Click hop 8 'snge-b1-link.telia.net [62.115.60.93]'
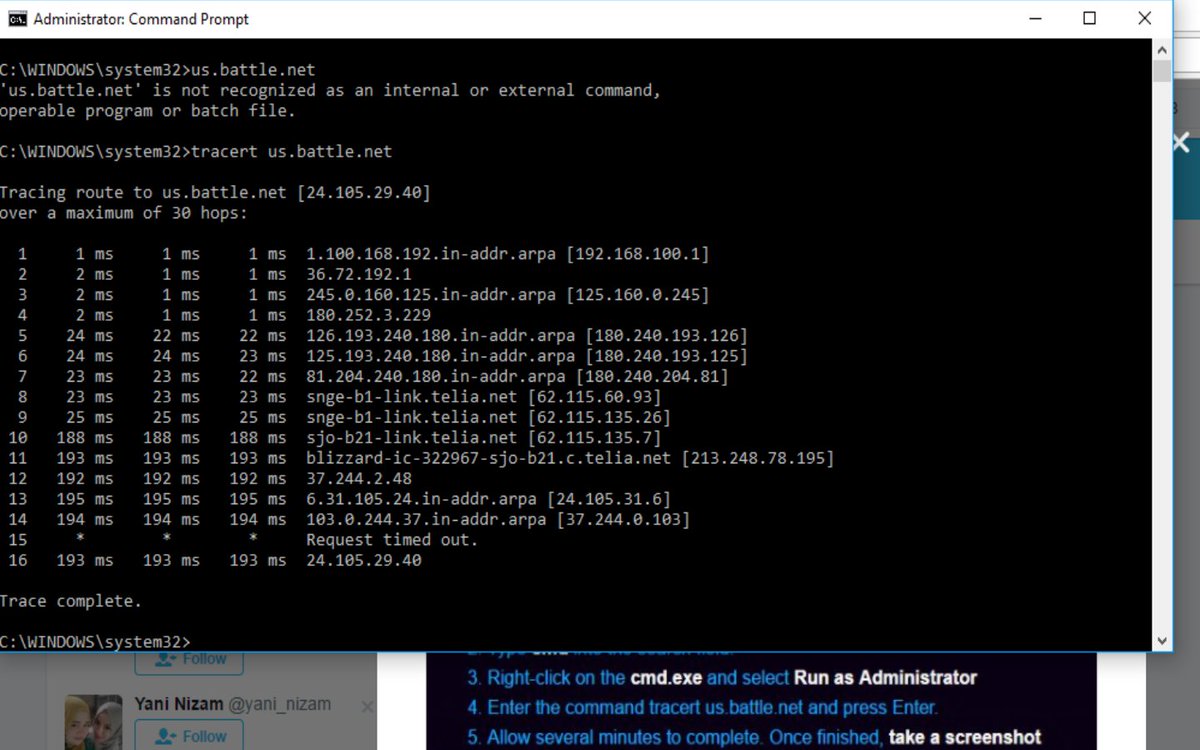The image size is (1200, 750). 484,397
